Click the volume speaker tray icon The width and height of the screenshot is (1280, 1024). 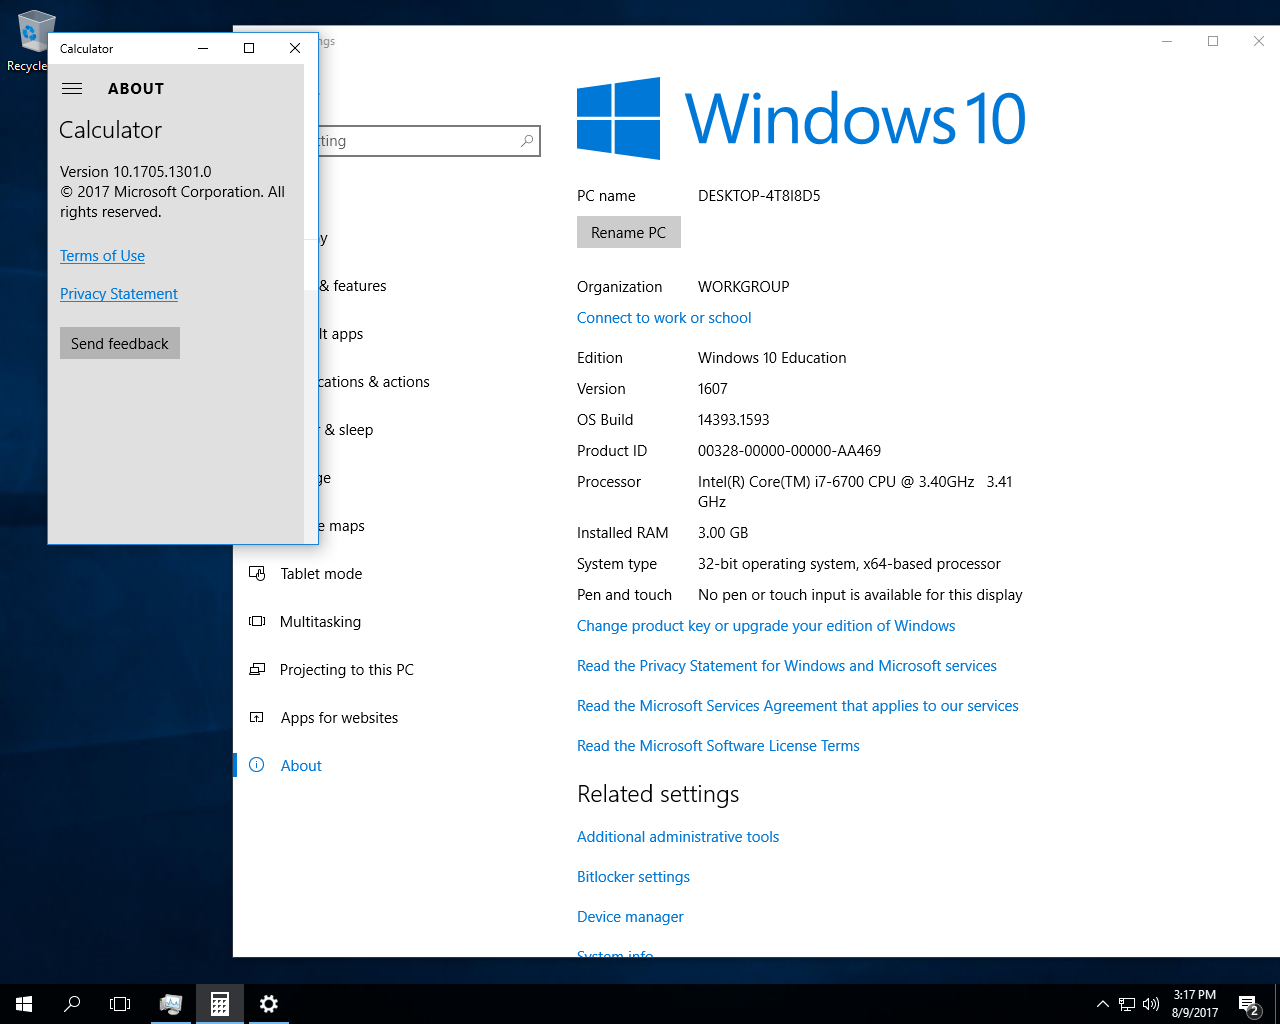coord(1151,1004)
